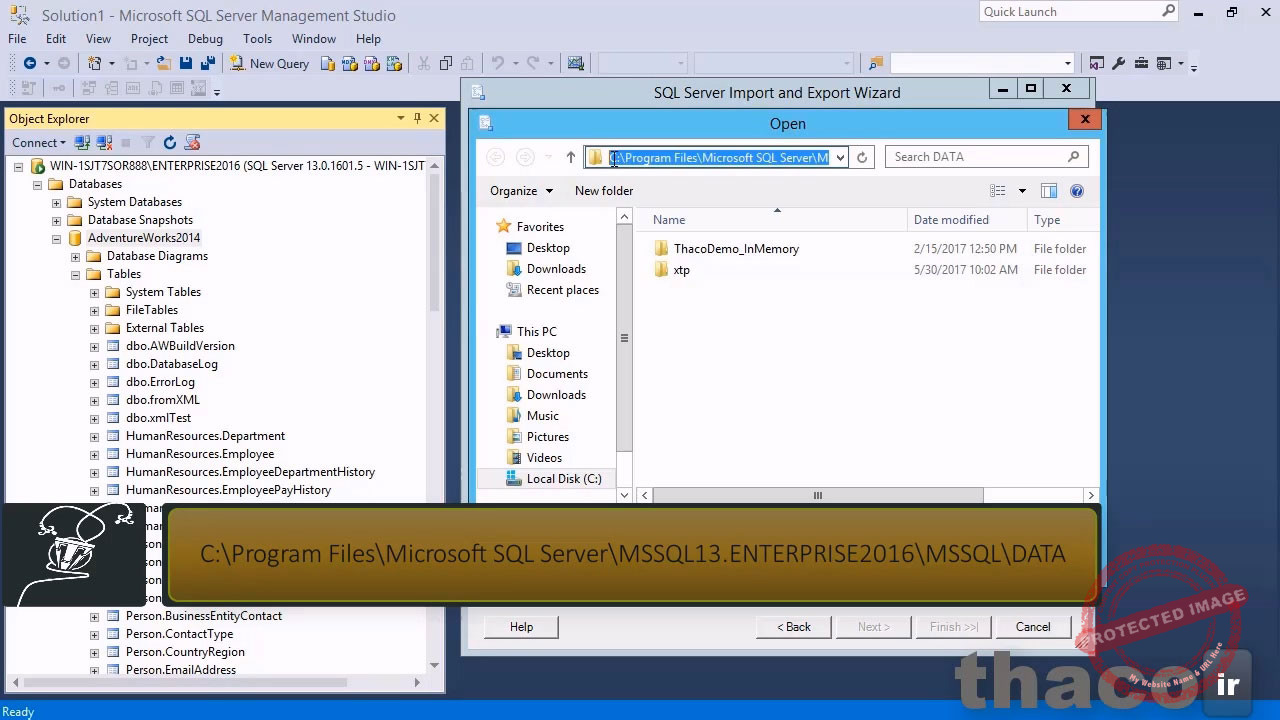Click the Save All disk icon
The height and width of the screenshot is (720, 1280).
[207, 64]
